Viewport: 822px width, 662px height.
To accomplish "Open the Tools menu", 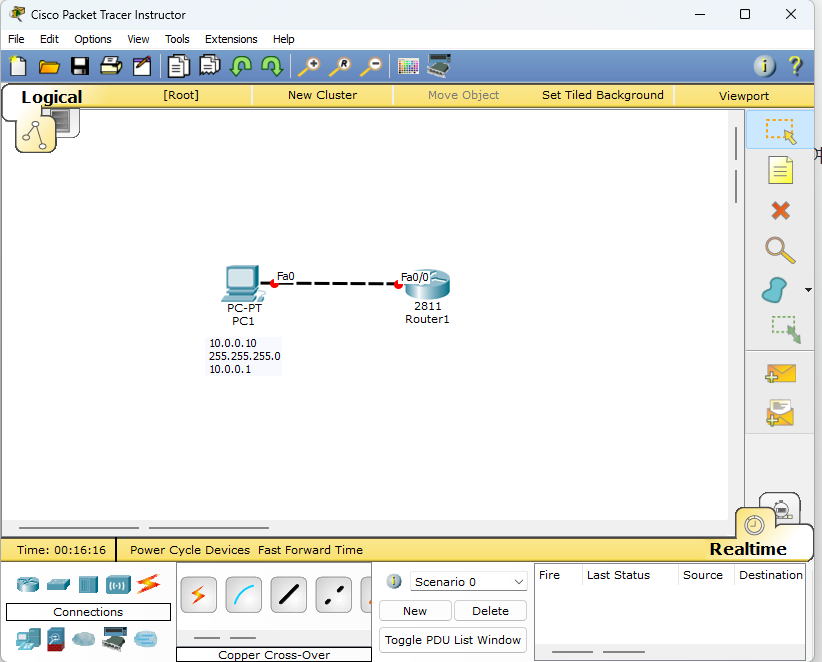I will (x=177, y=39).
